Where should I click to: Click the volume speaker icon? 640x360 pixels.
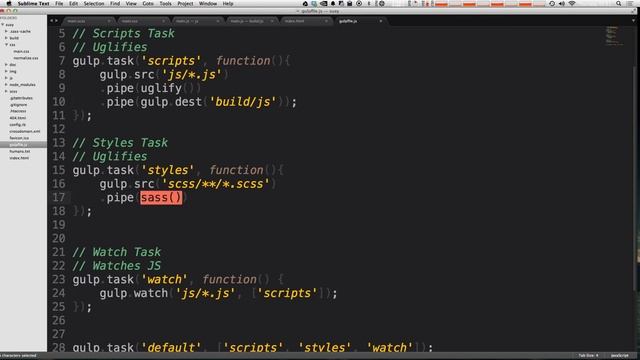click(562, 4)
